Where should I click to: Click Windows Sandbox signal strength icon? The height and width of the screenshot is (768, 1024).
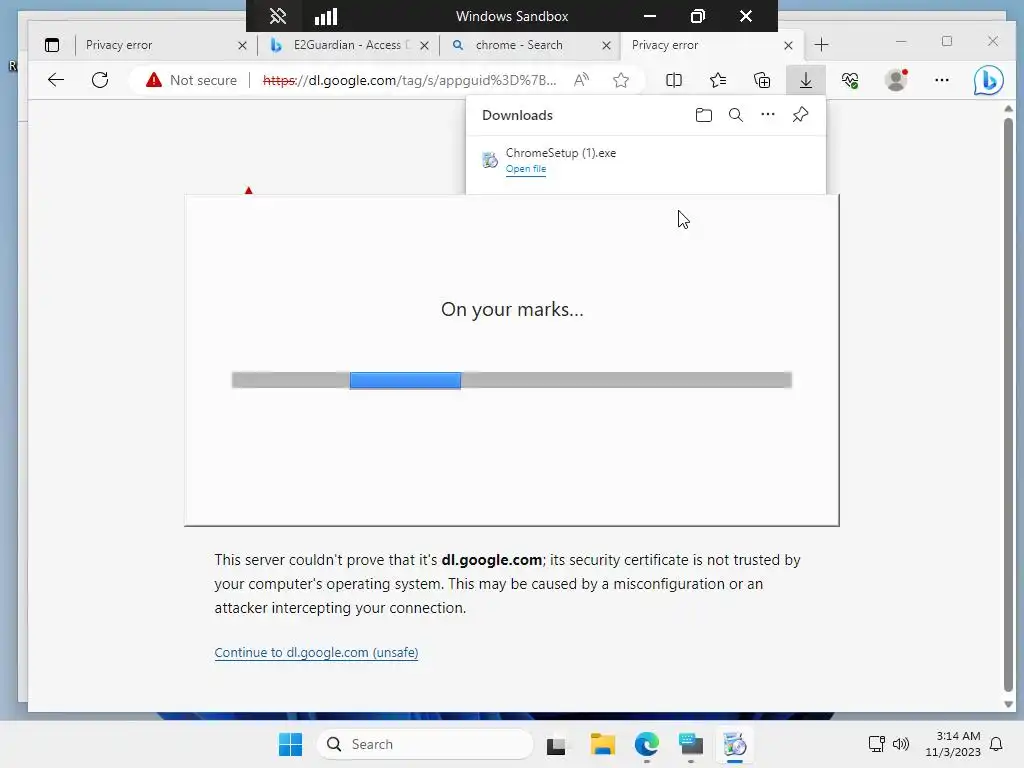tap(326, 16)
